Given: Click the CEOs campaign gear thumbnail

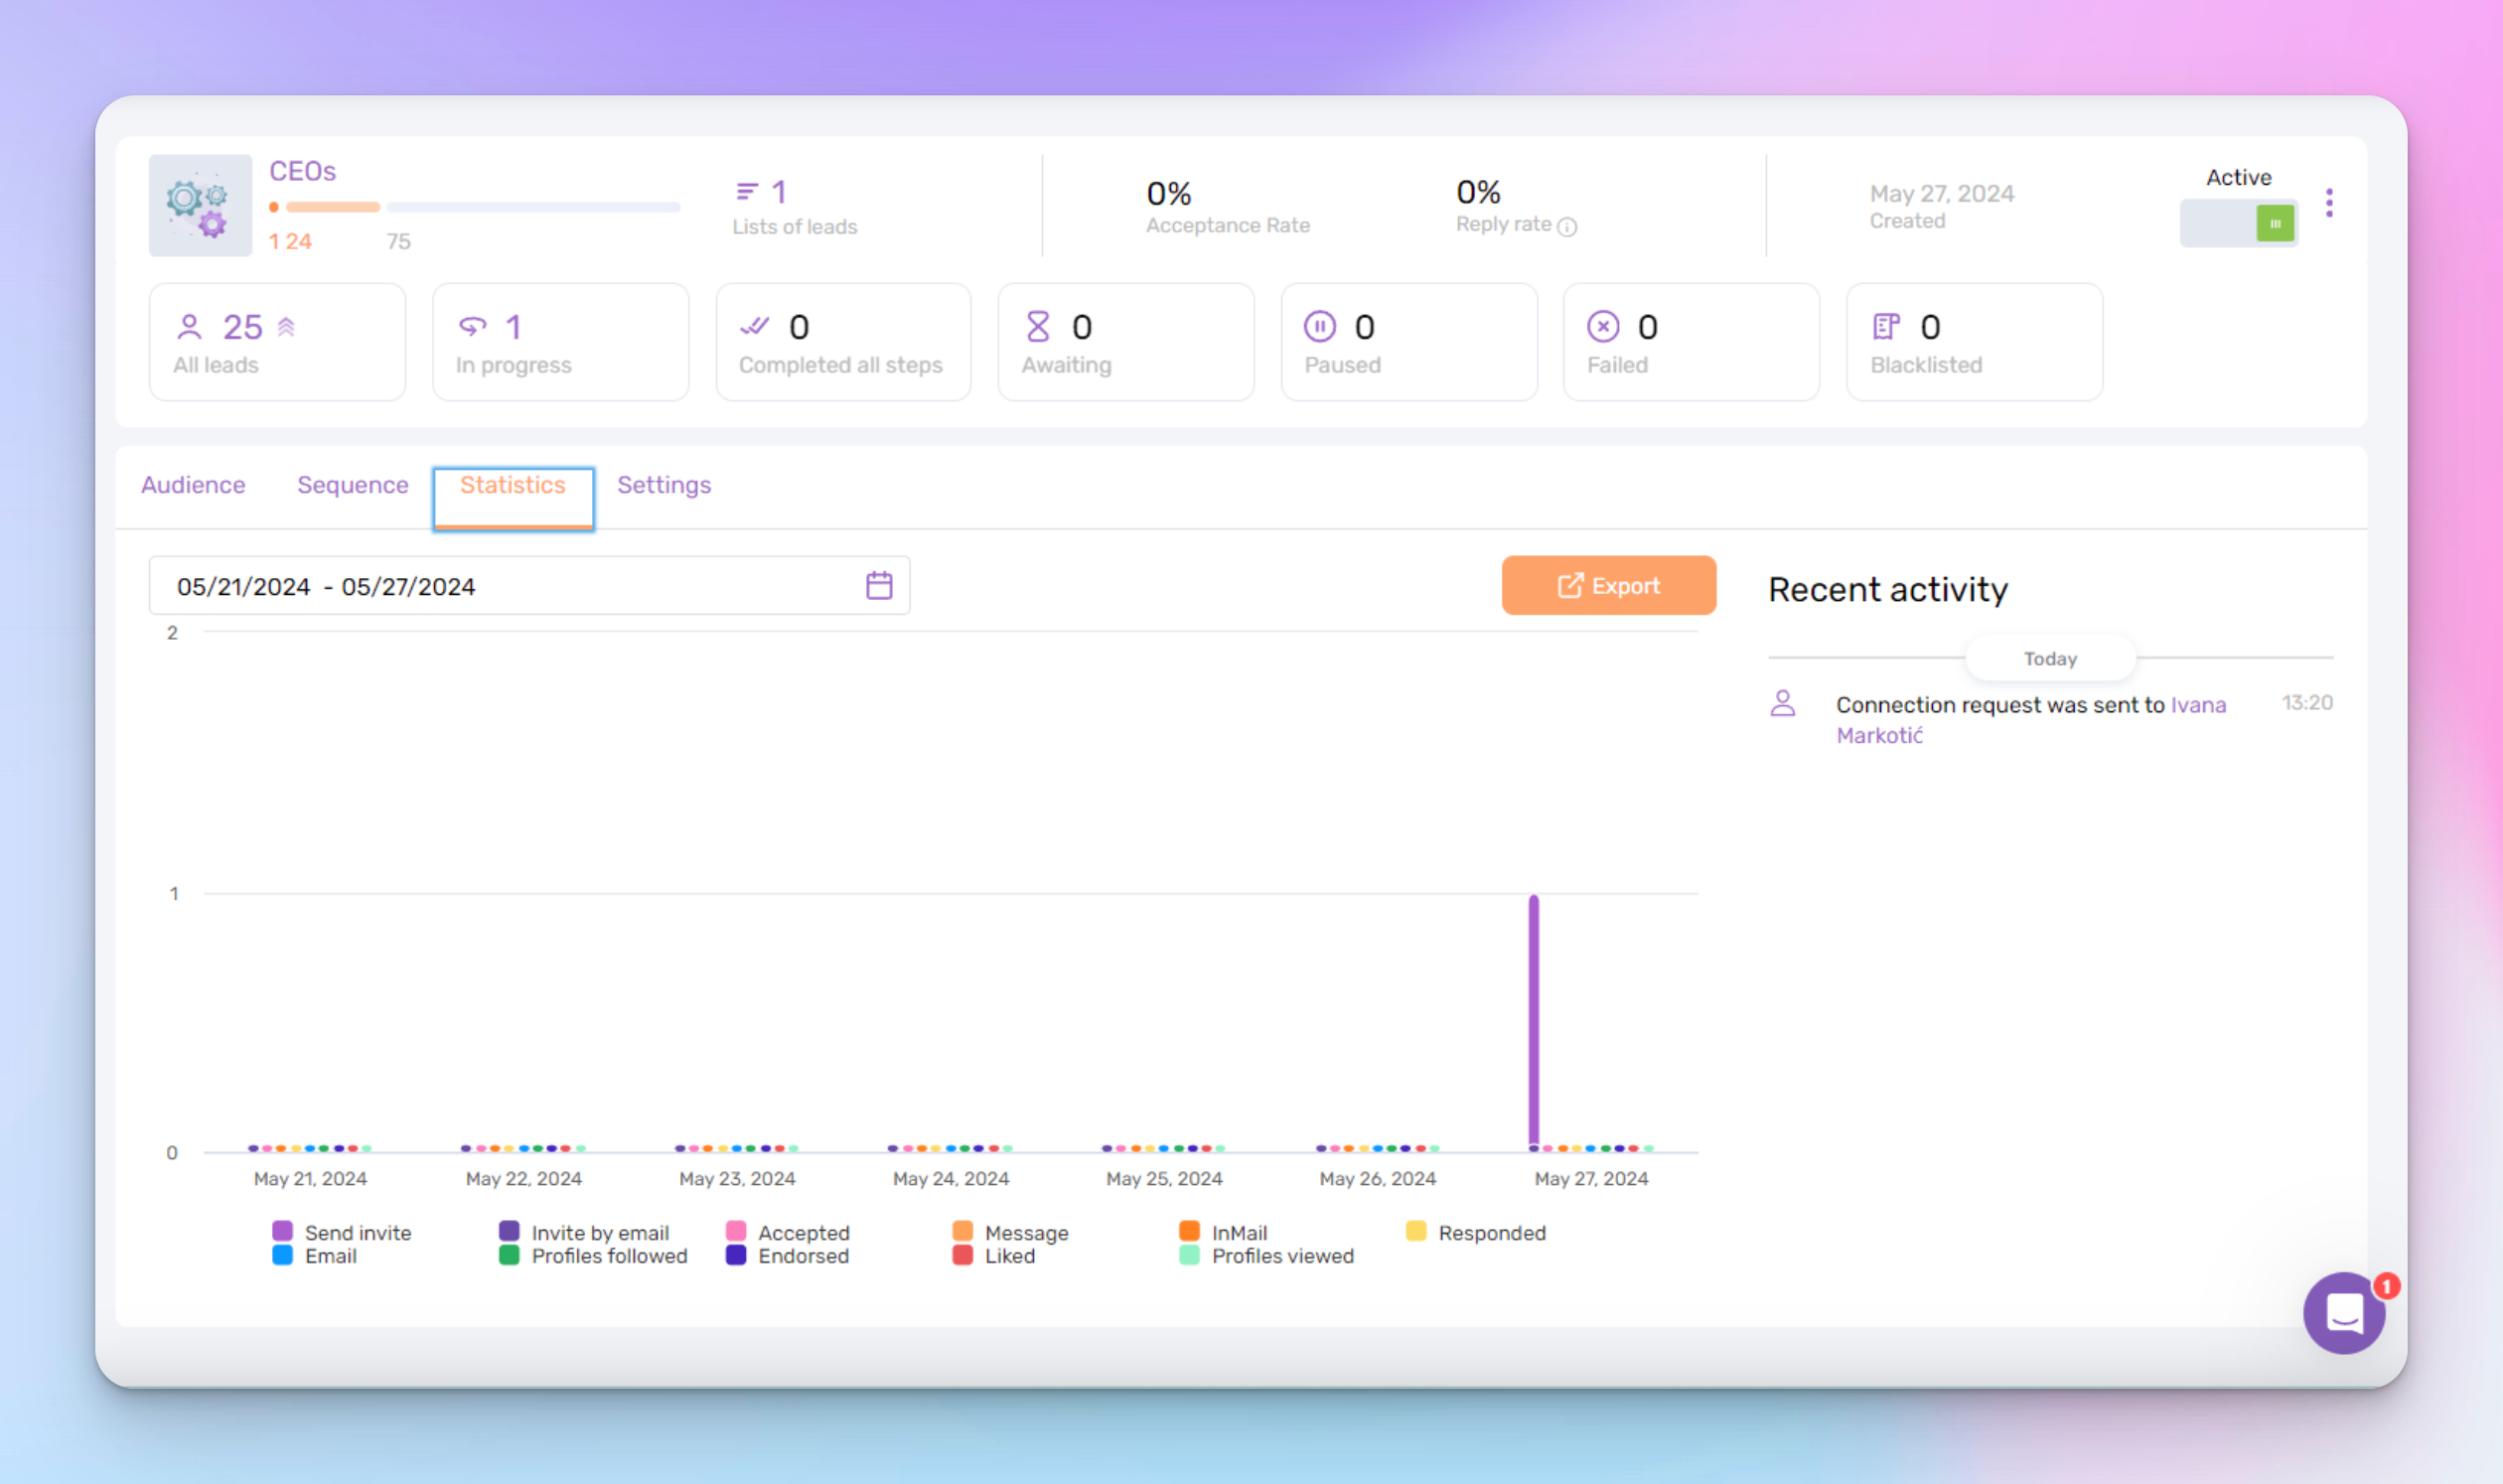Looking at the screenshot, I should click(200, 206).
